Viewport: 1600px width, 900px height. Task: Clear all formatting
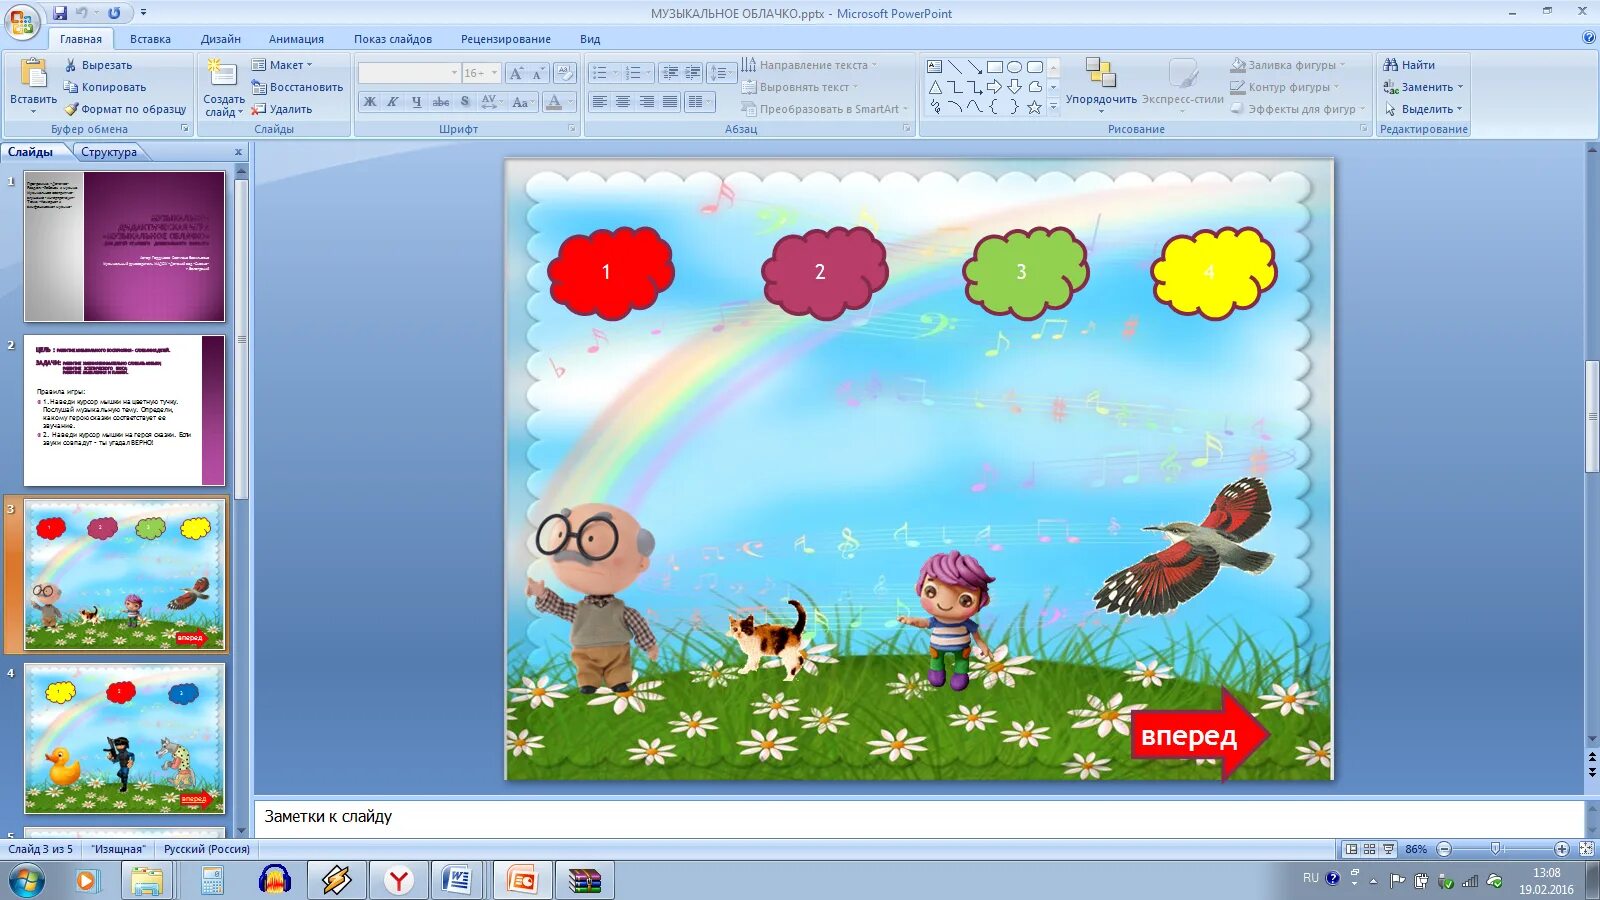coord(564,73)
